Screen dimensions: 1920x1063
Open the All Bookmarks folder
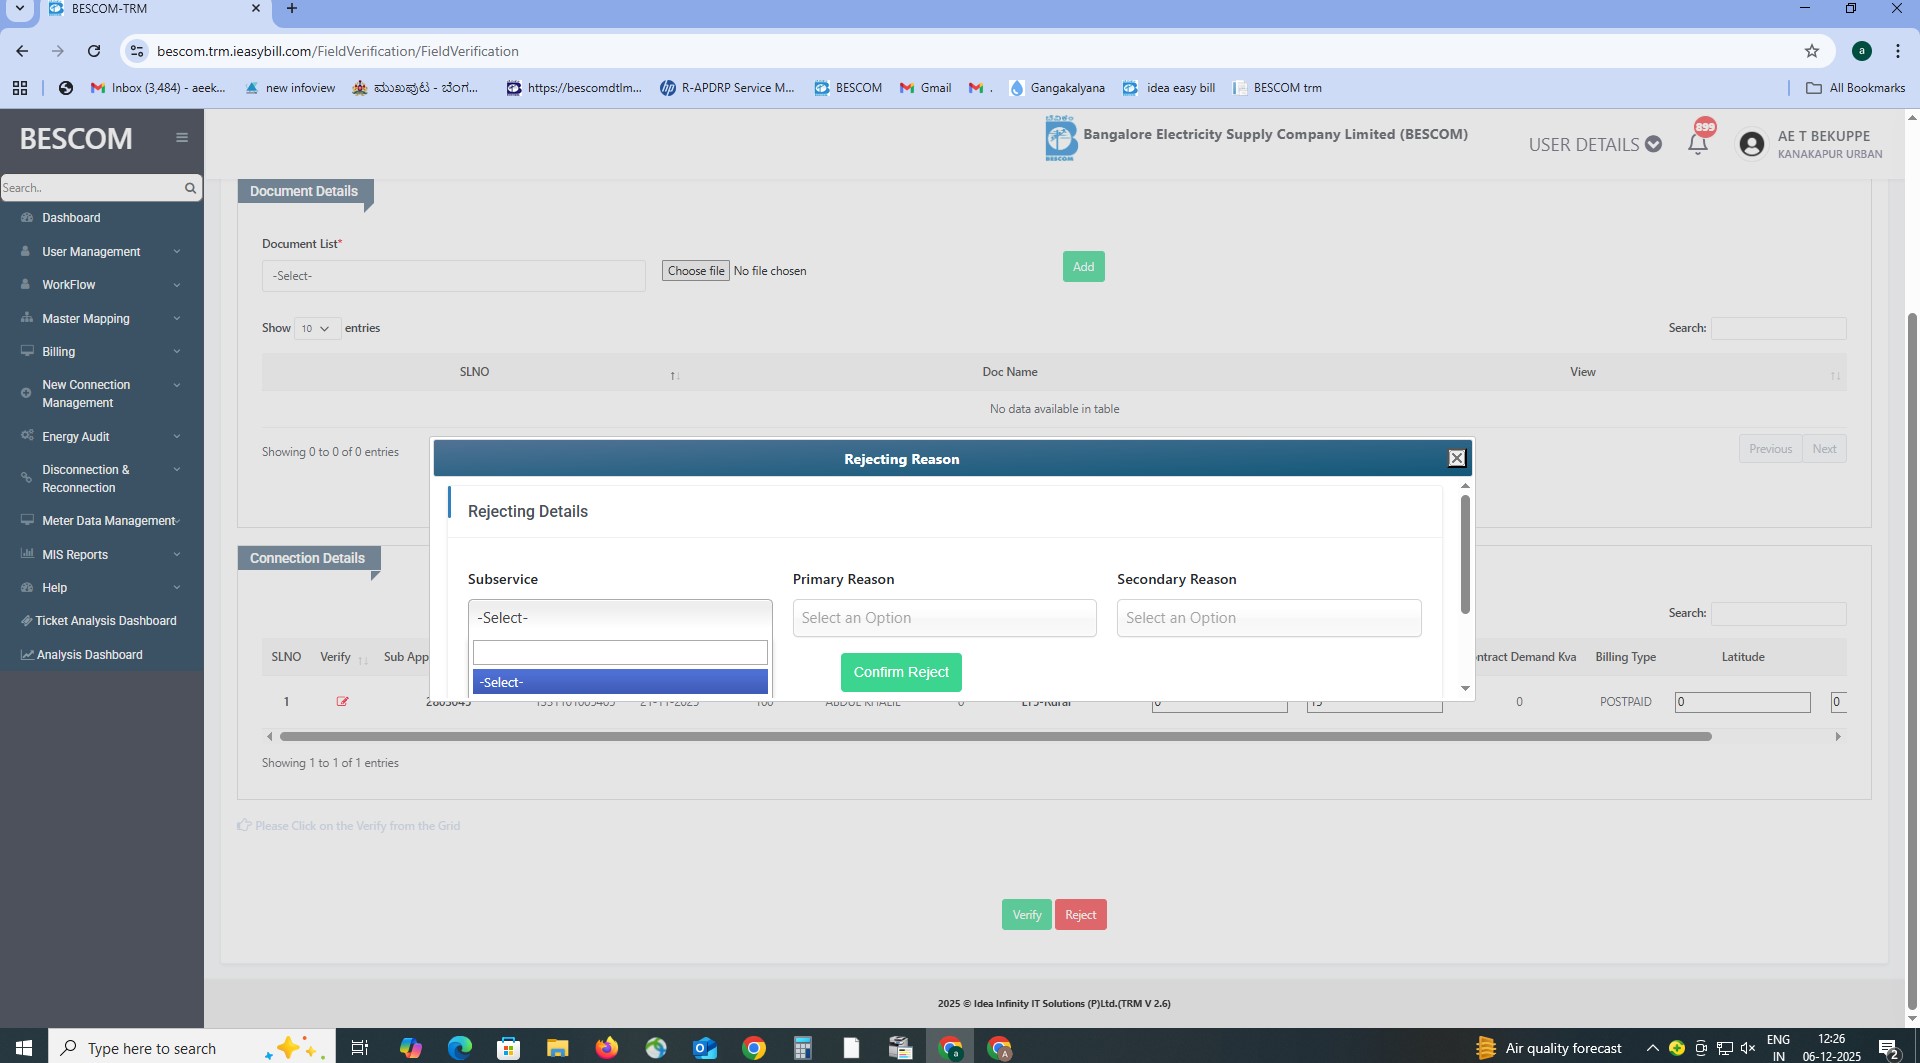1856,88
